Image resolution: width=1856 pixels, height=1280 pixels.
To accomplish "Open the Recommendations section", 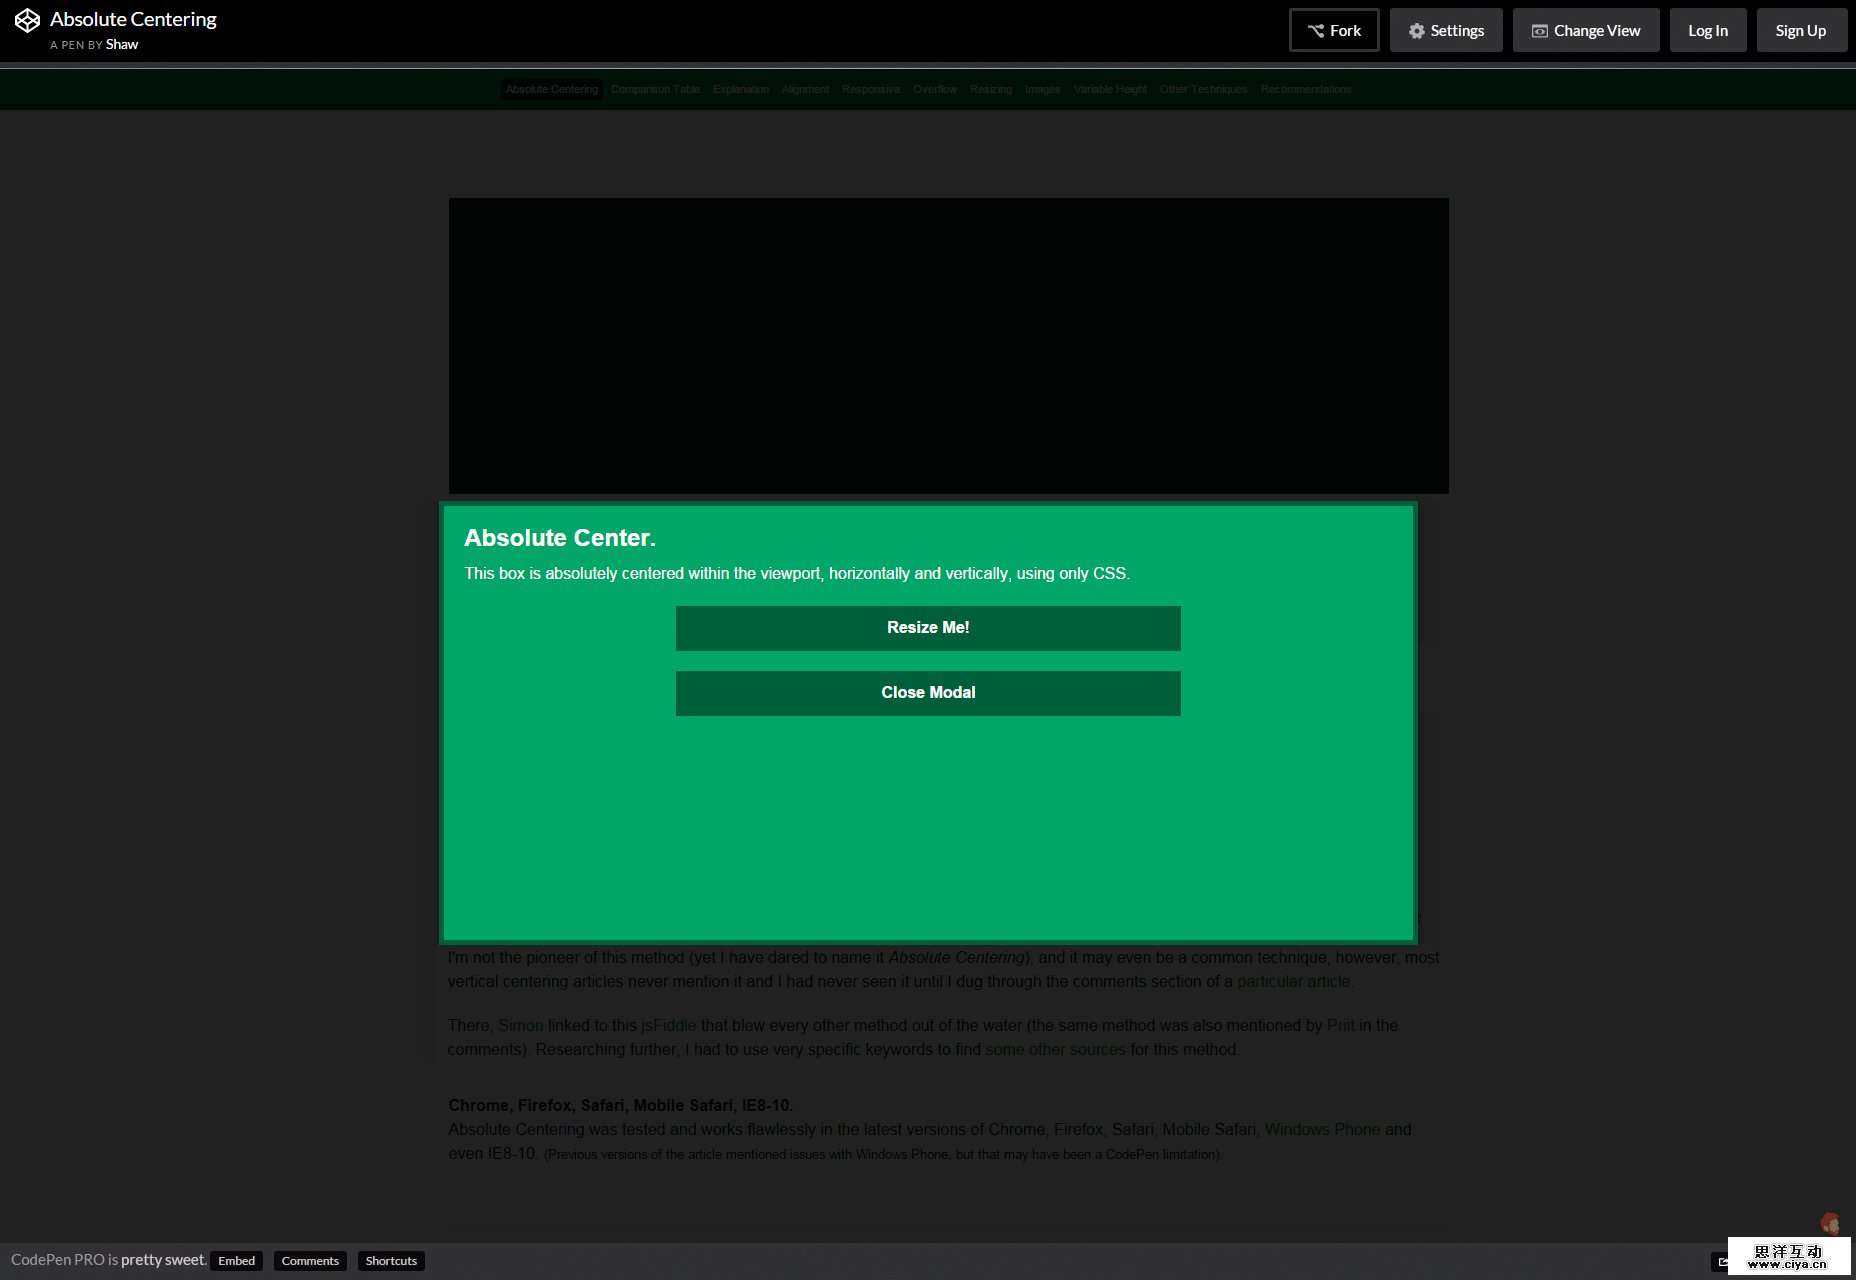I will click(1304, 89).
